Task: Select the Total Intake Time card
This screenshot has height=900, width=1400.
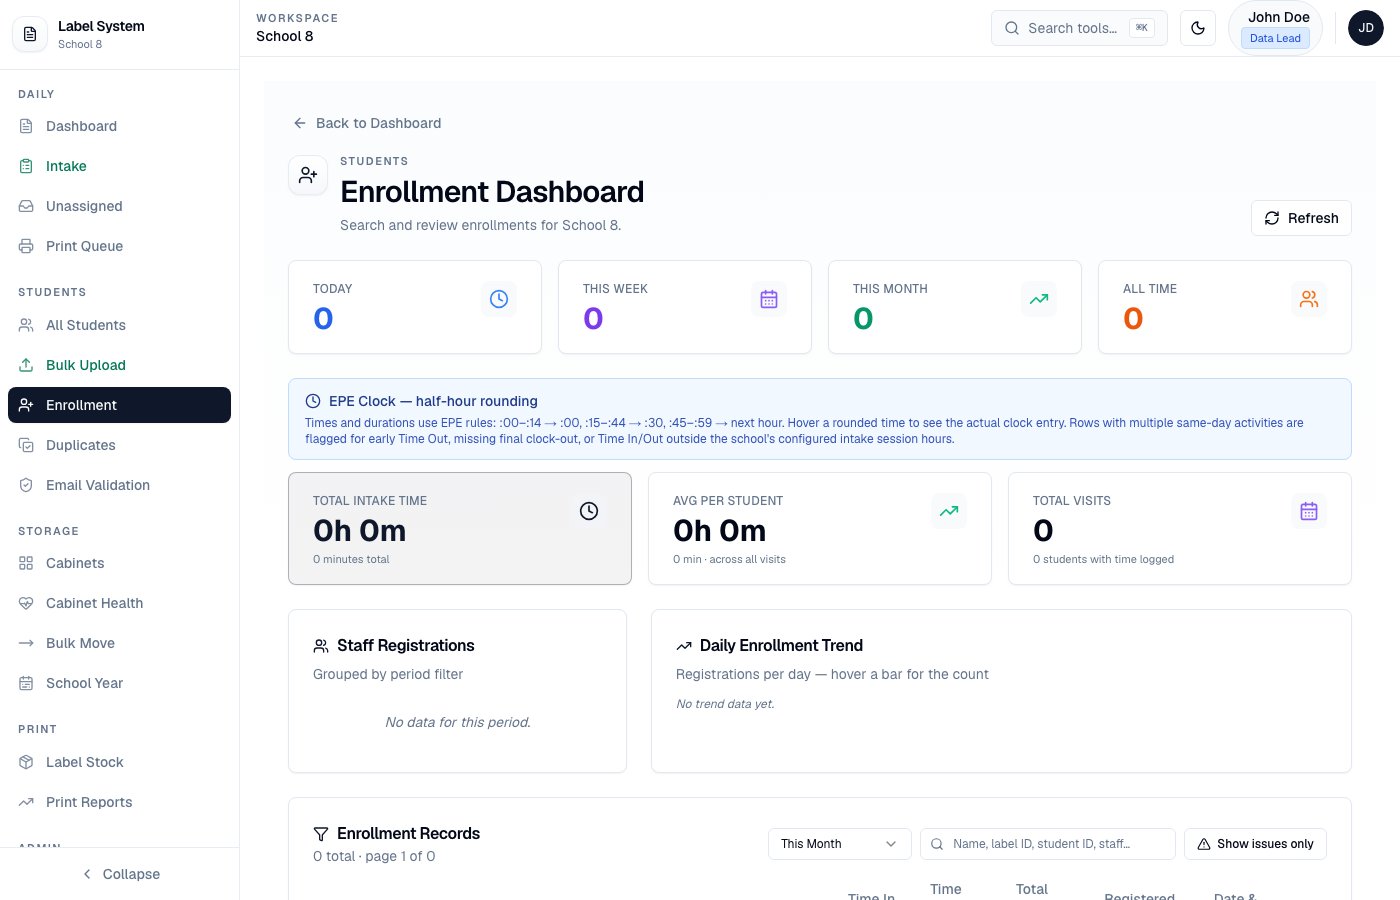Action: point(460,528)
